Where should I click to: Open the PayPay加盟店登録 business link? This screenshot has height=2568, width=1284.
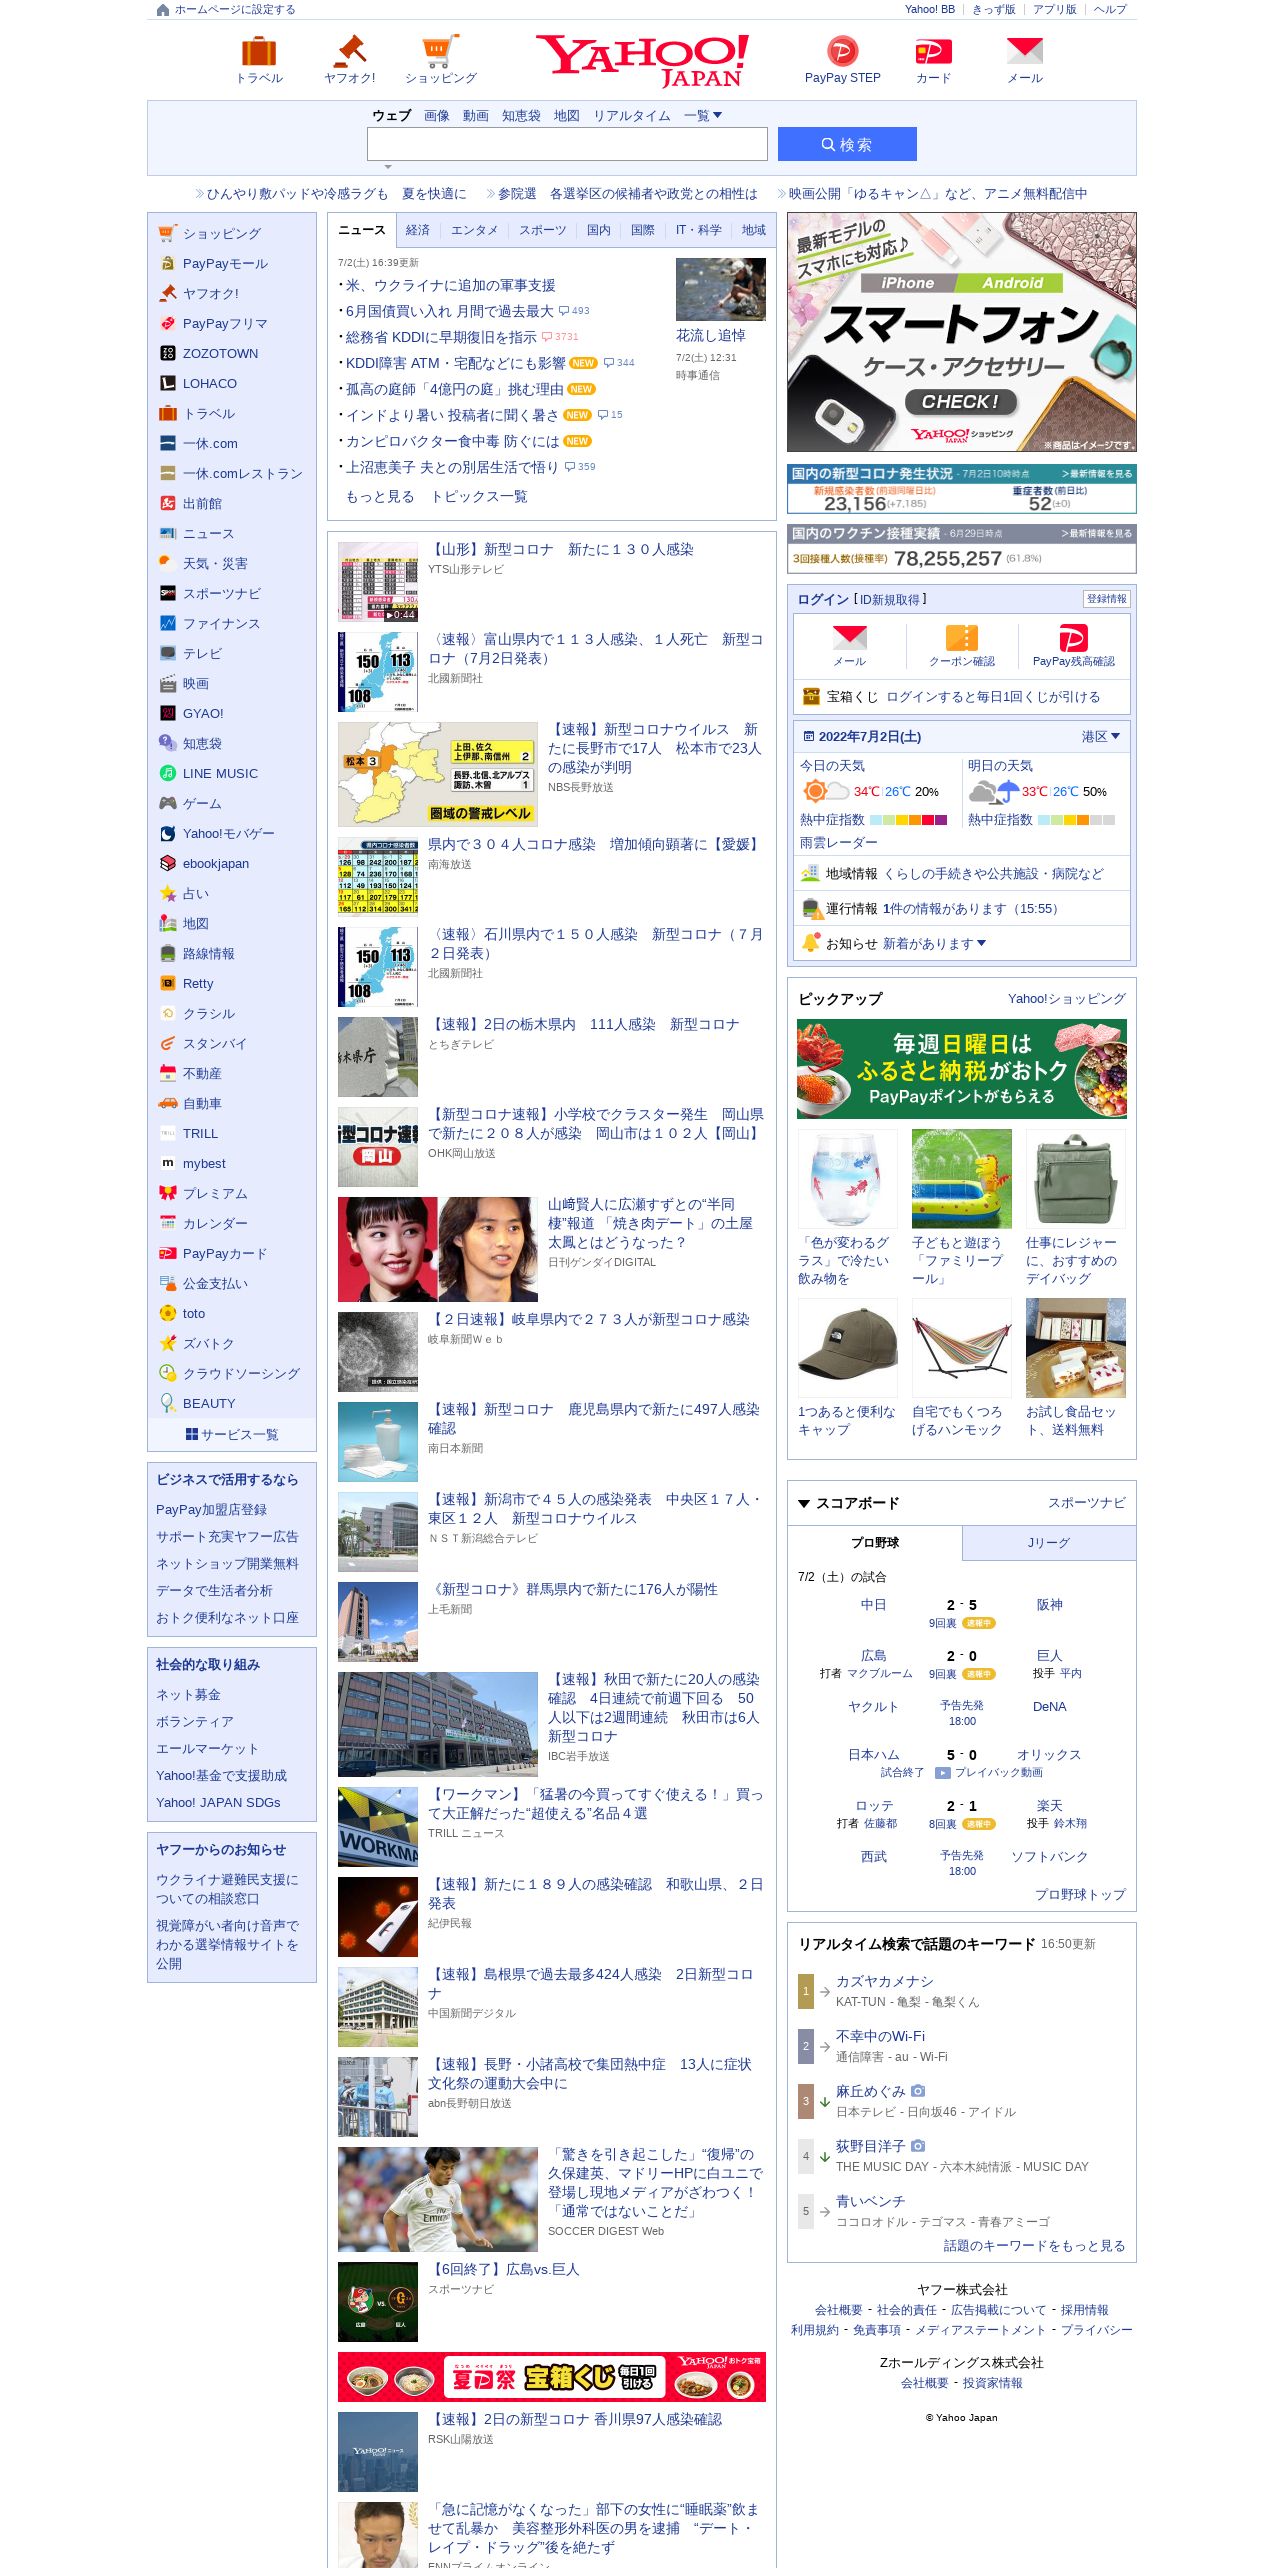[211, 1509]
